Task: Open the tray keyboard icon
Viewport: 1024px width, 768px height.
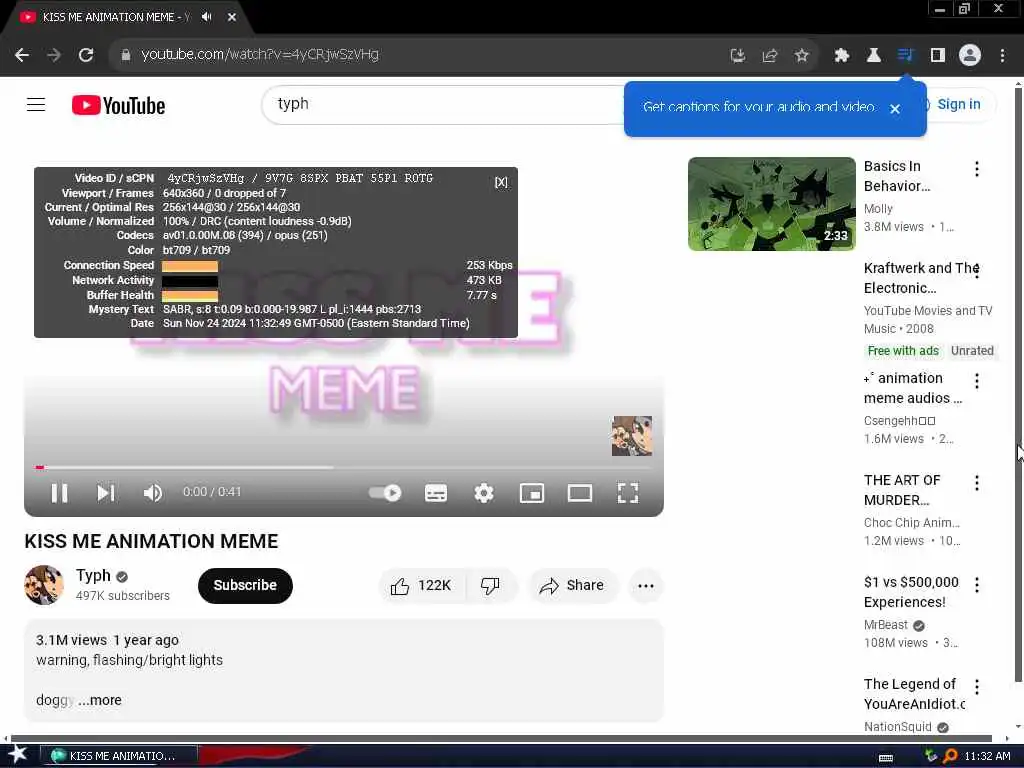Action: [x=886, y=758]
